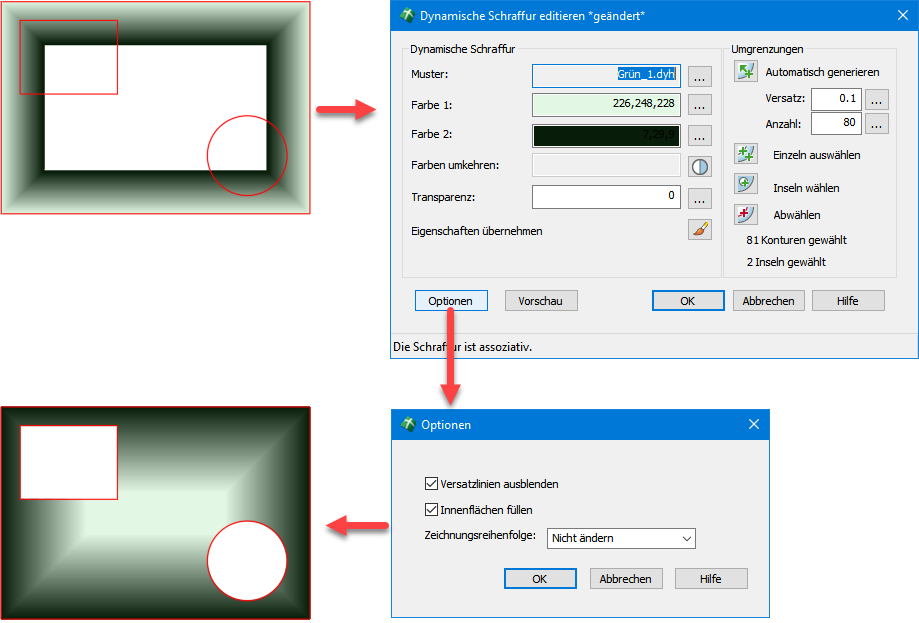Click the Inseln wählen icon

tap(746, 184)
